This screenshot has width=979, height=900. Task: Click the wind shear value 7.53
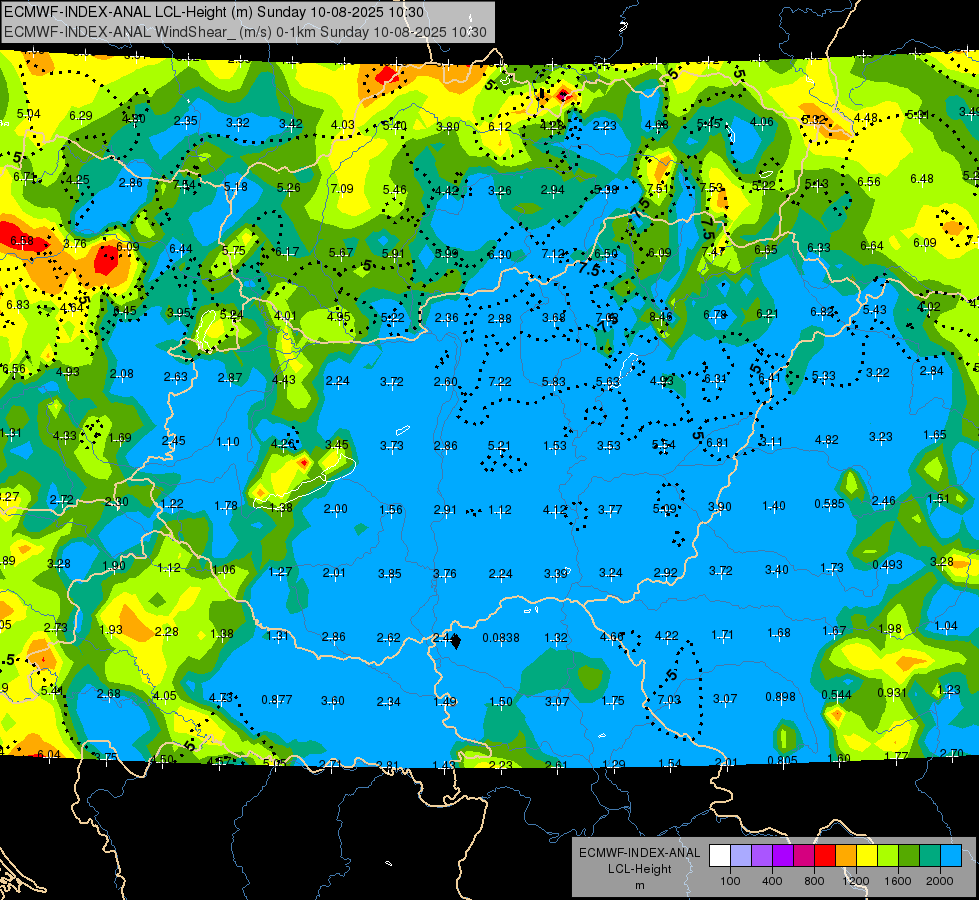[711, 187]
